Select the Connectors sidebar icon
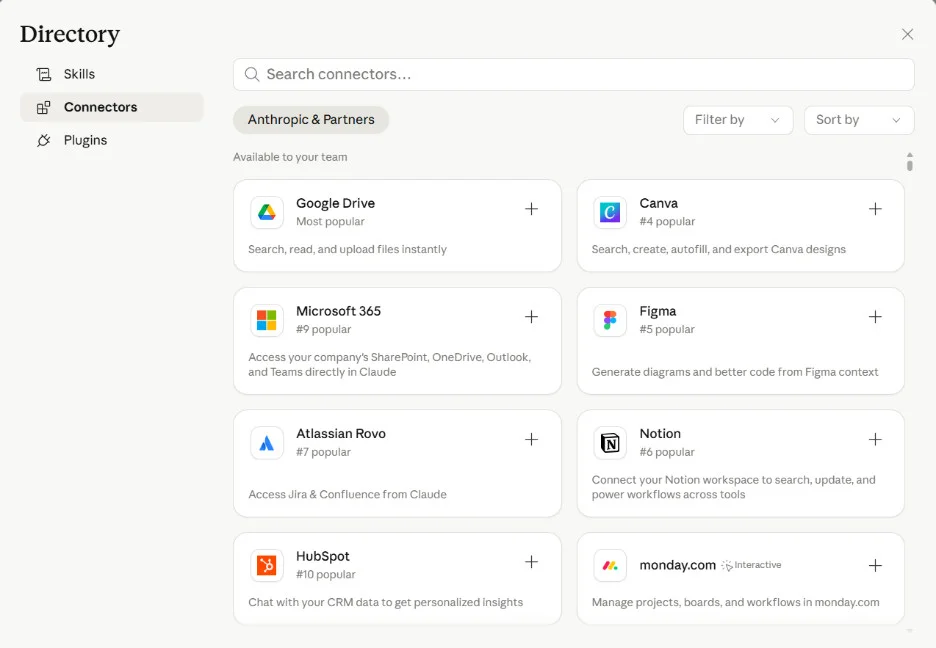The image size is (936, 648). (x=44, y=107)
